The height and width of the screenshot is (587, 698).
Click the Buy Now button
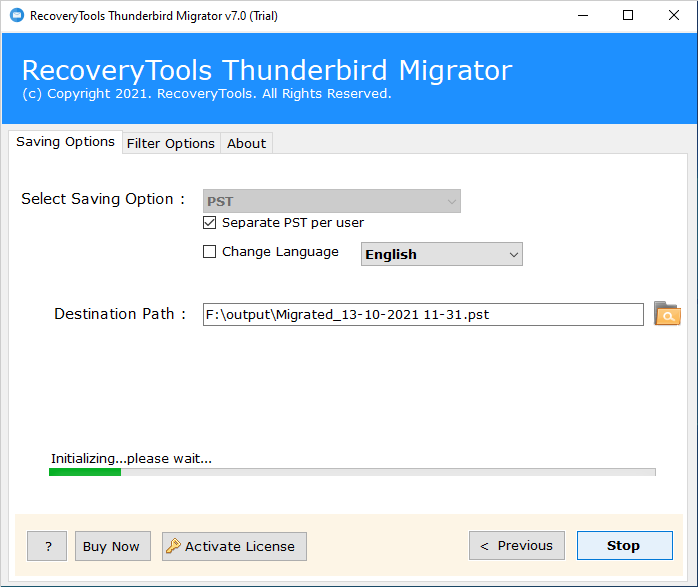(x=113, y=546)
